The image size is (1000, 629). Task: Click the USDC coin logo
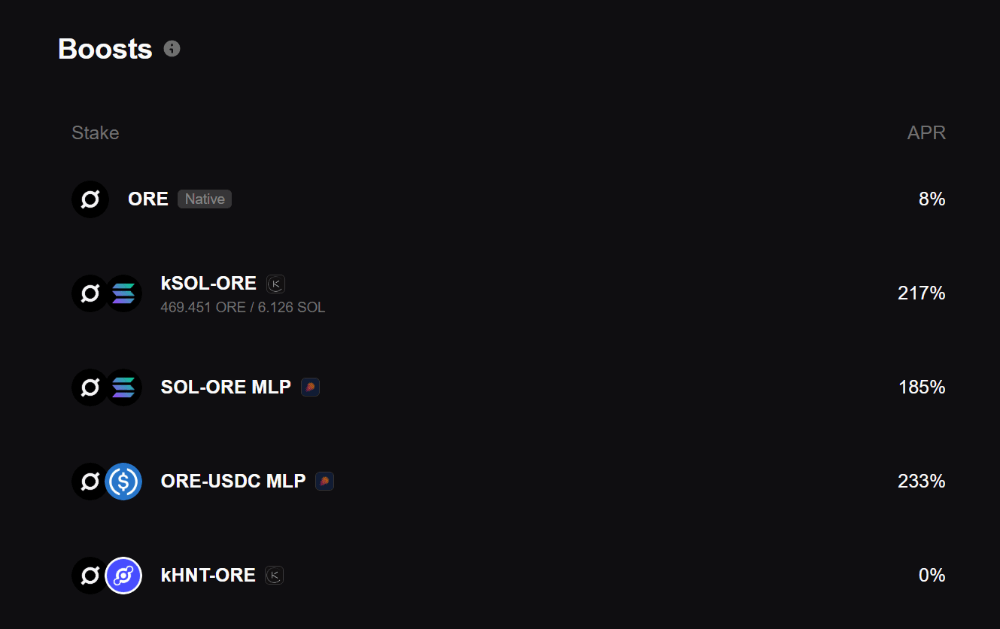(x=123, y=481)
